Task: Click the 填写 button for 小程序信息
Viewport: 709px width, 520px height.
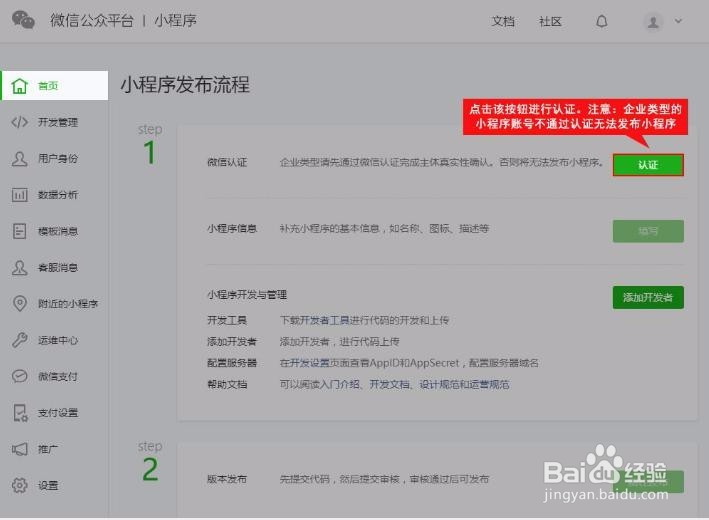Action: (648, 231)
